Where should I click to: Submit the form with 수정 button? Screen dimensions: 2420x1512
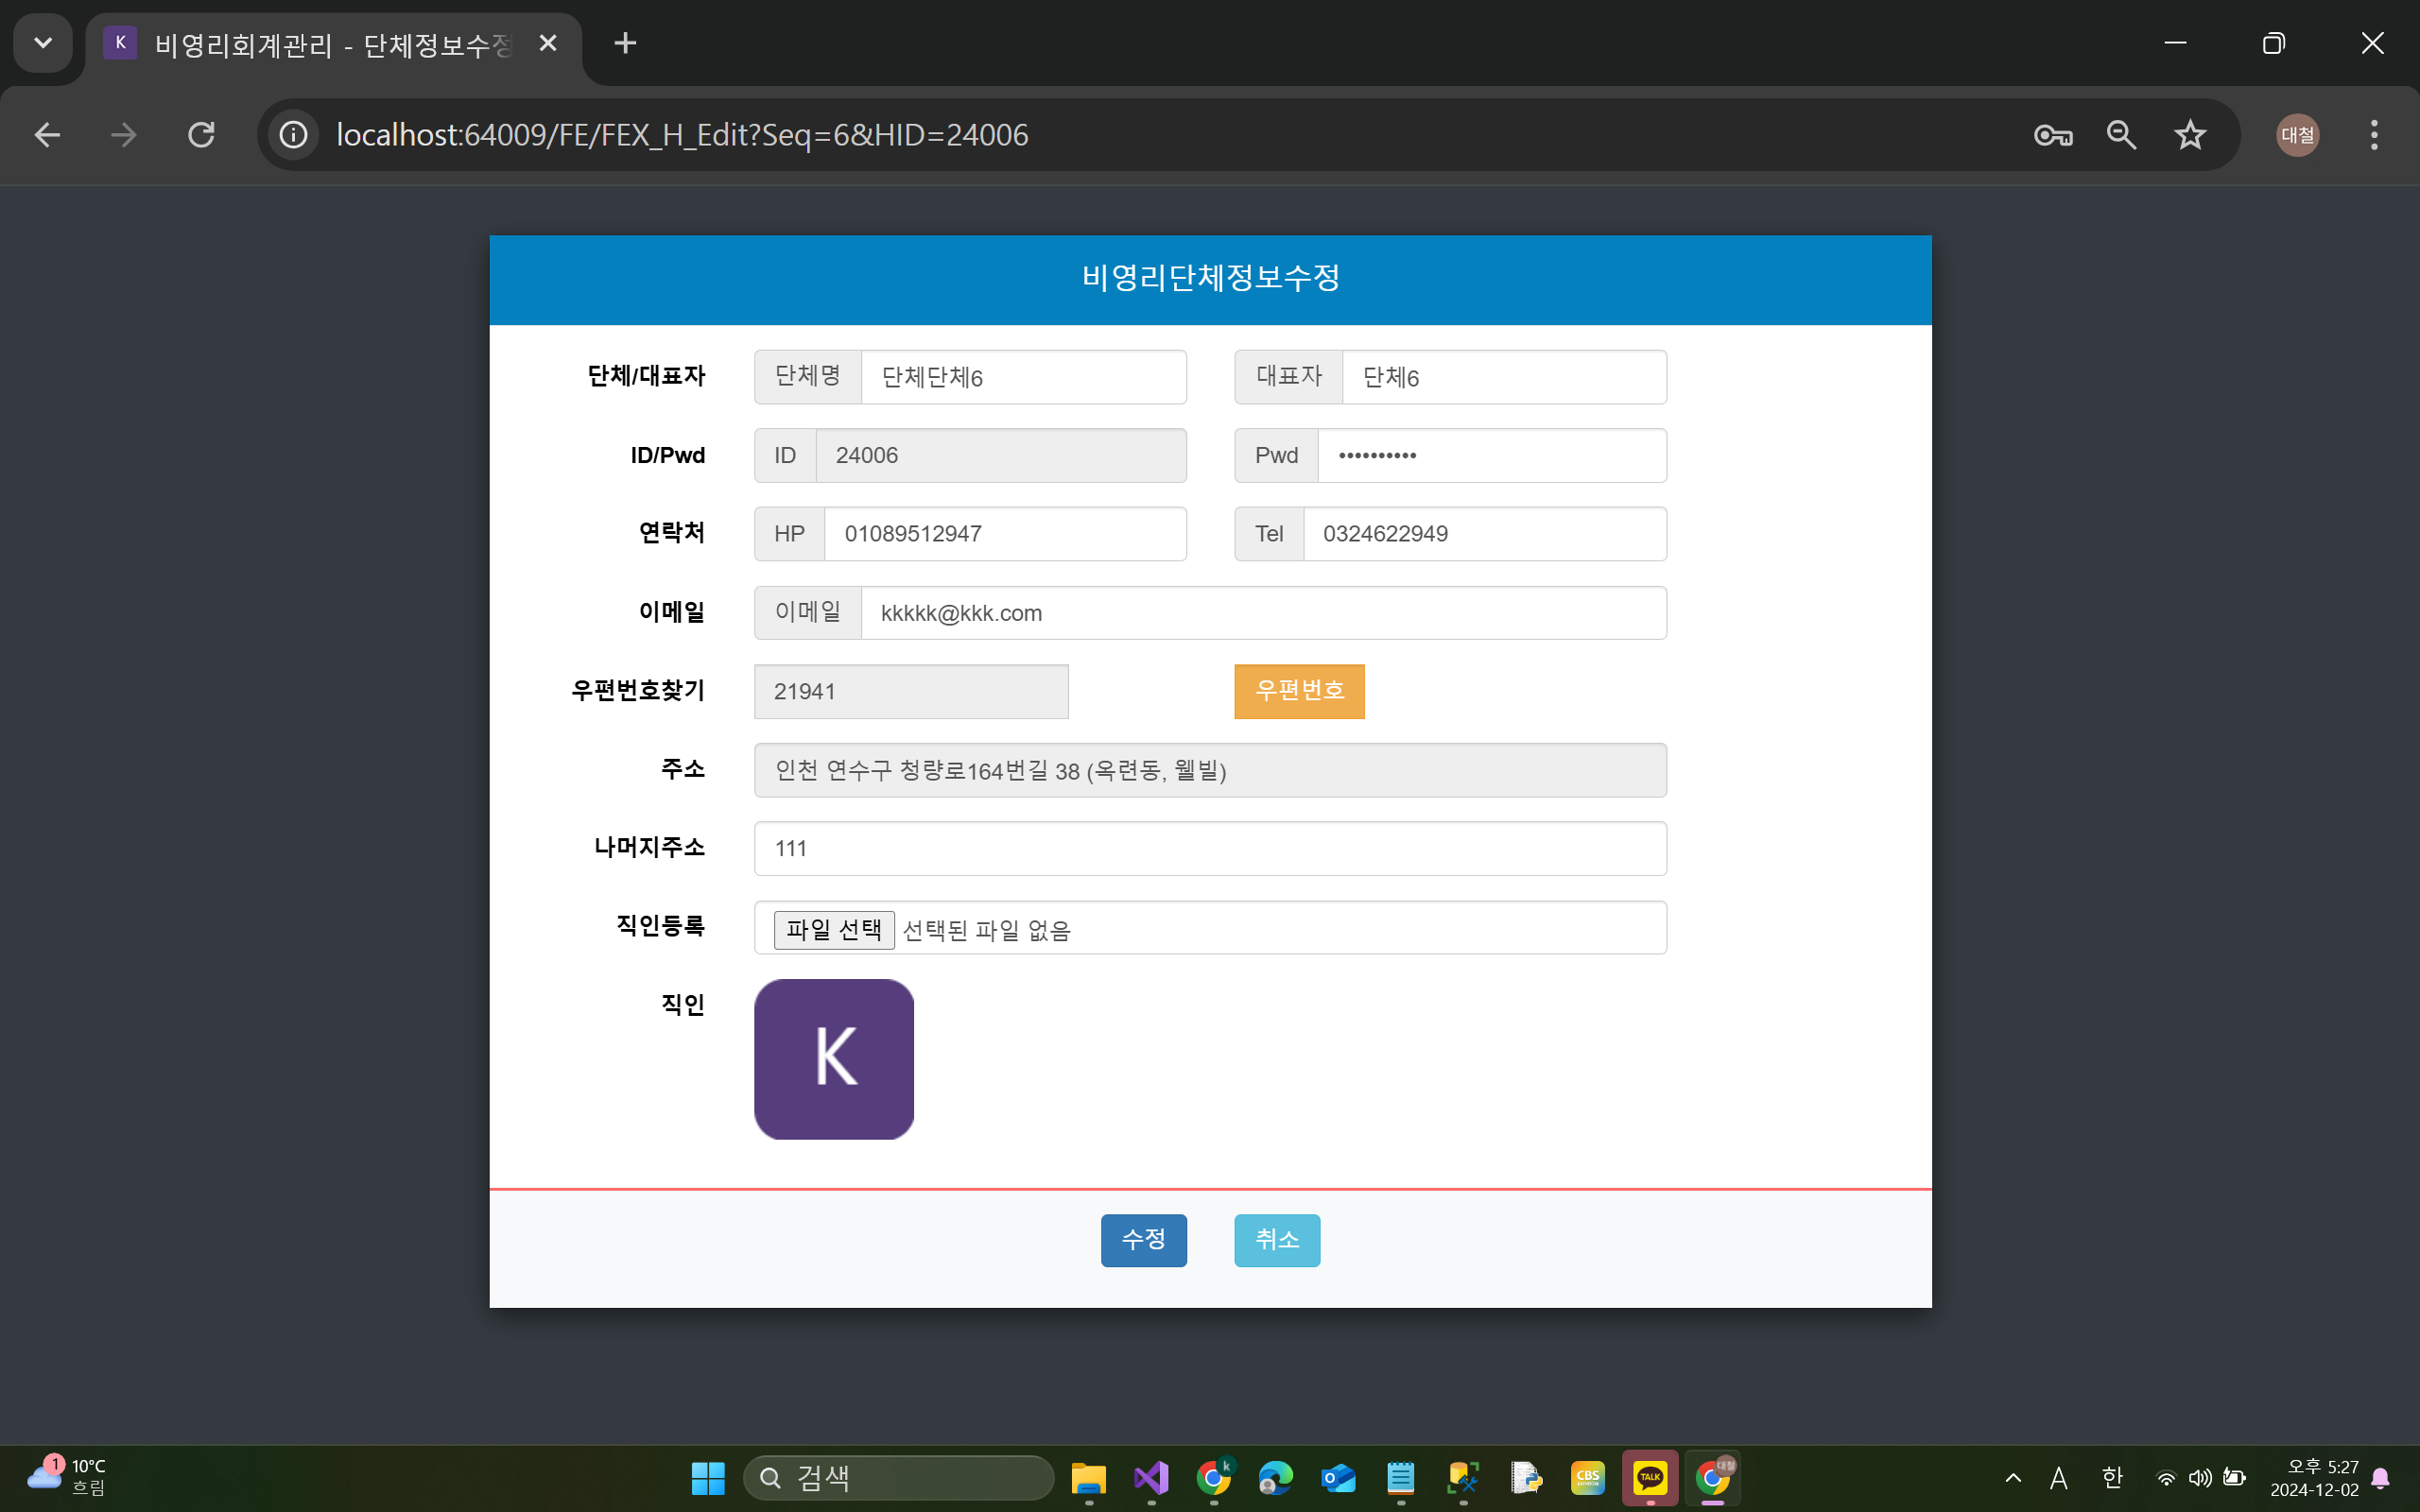(1143, 1240)
